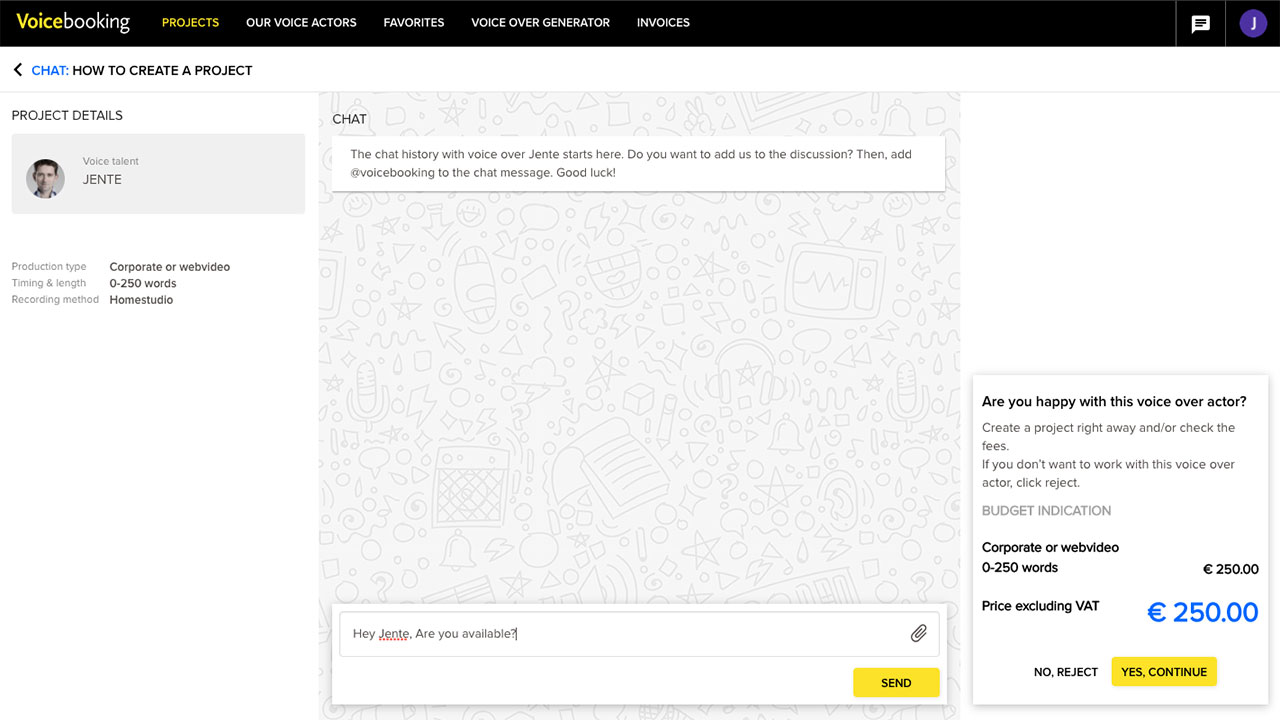Click the € 250.00 total price
Viewport: 1280px width, 720px height.
pyautogui.click(x=1202, y=611)
